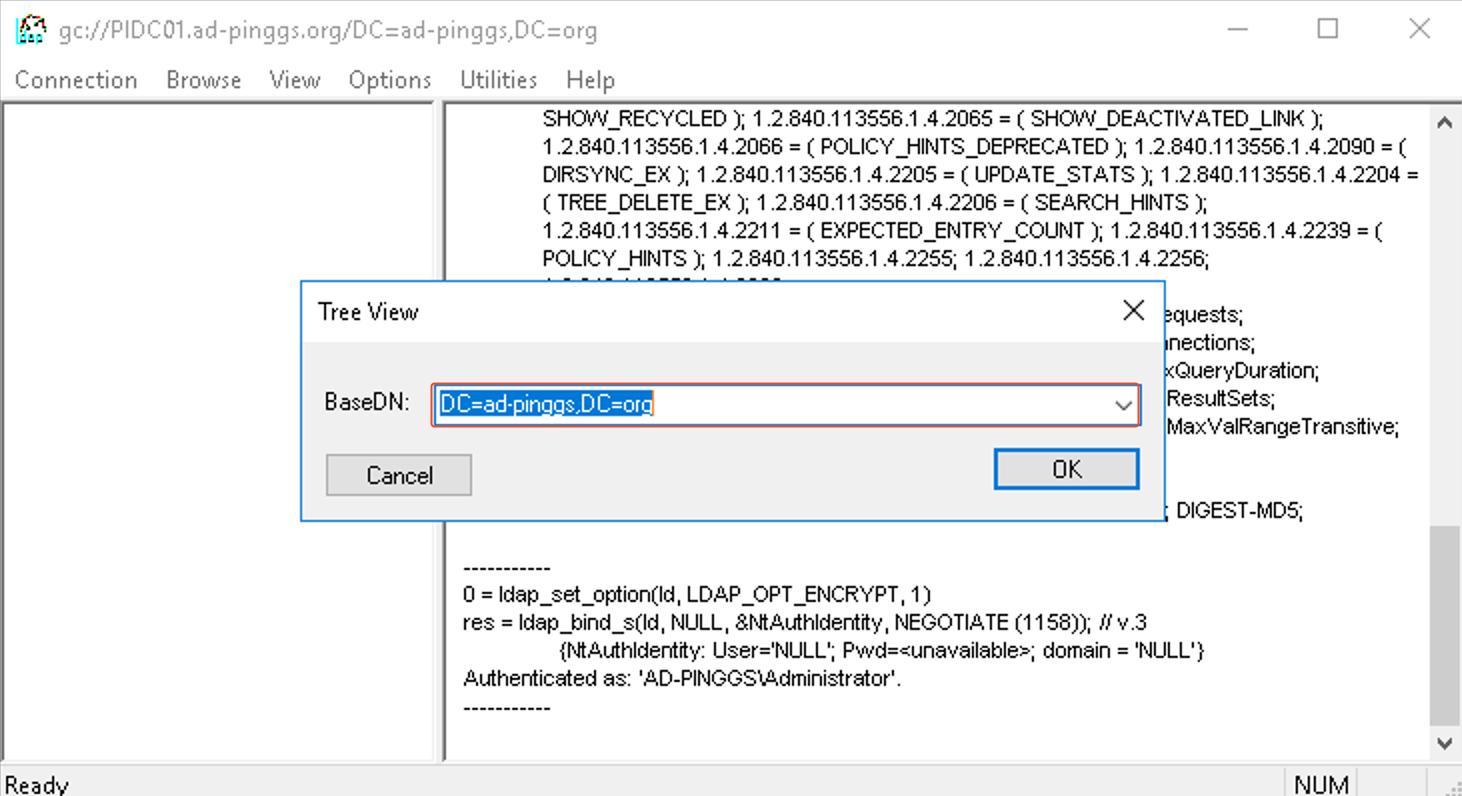Close the Tree View dialog
Image resolution: width=1462 pixels, height=796 pixels.
(1133, 311)
